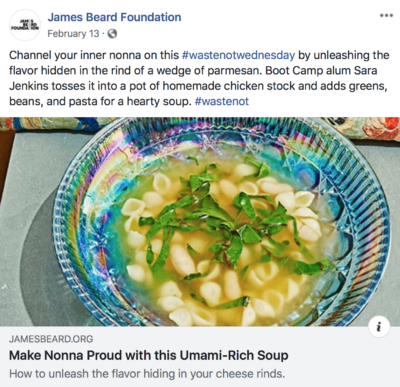Open the three-dot post options menu

(x=386, y=15)
